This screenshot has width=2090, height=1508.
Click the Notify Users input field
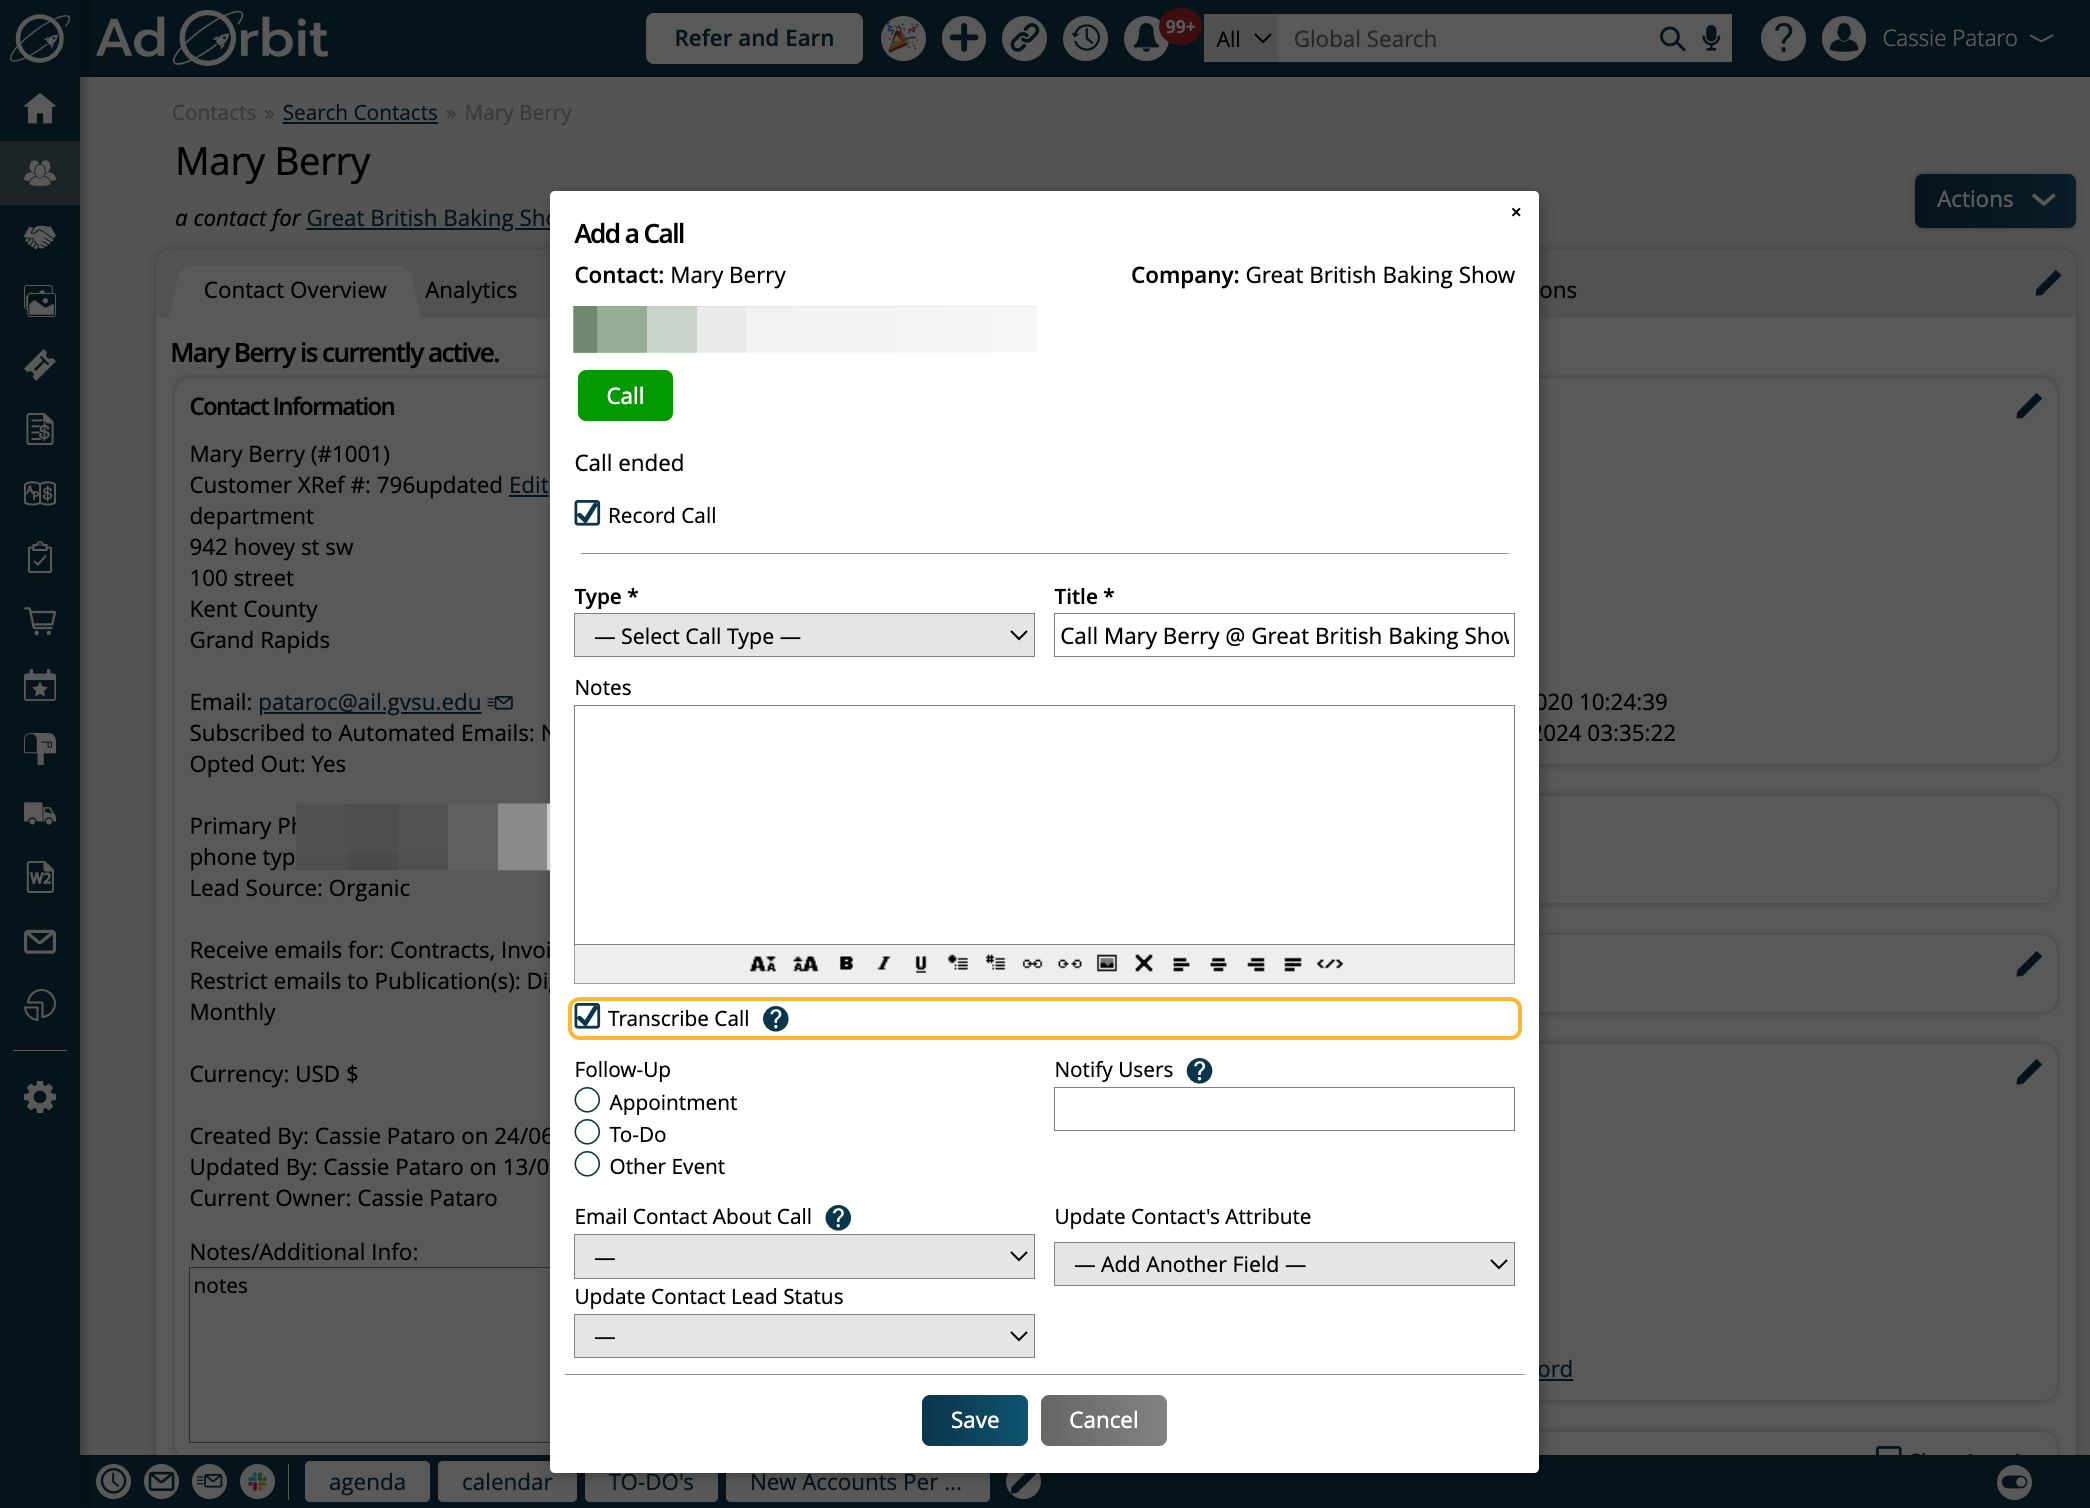coord(1284,1109)
